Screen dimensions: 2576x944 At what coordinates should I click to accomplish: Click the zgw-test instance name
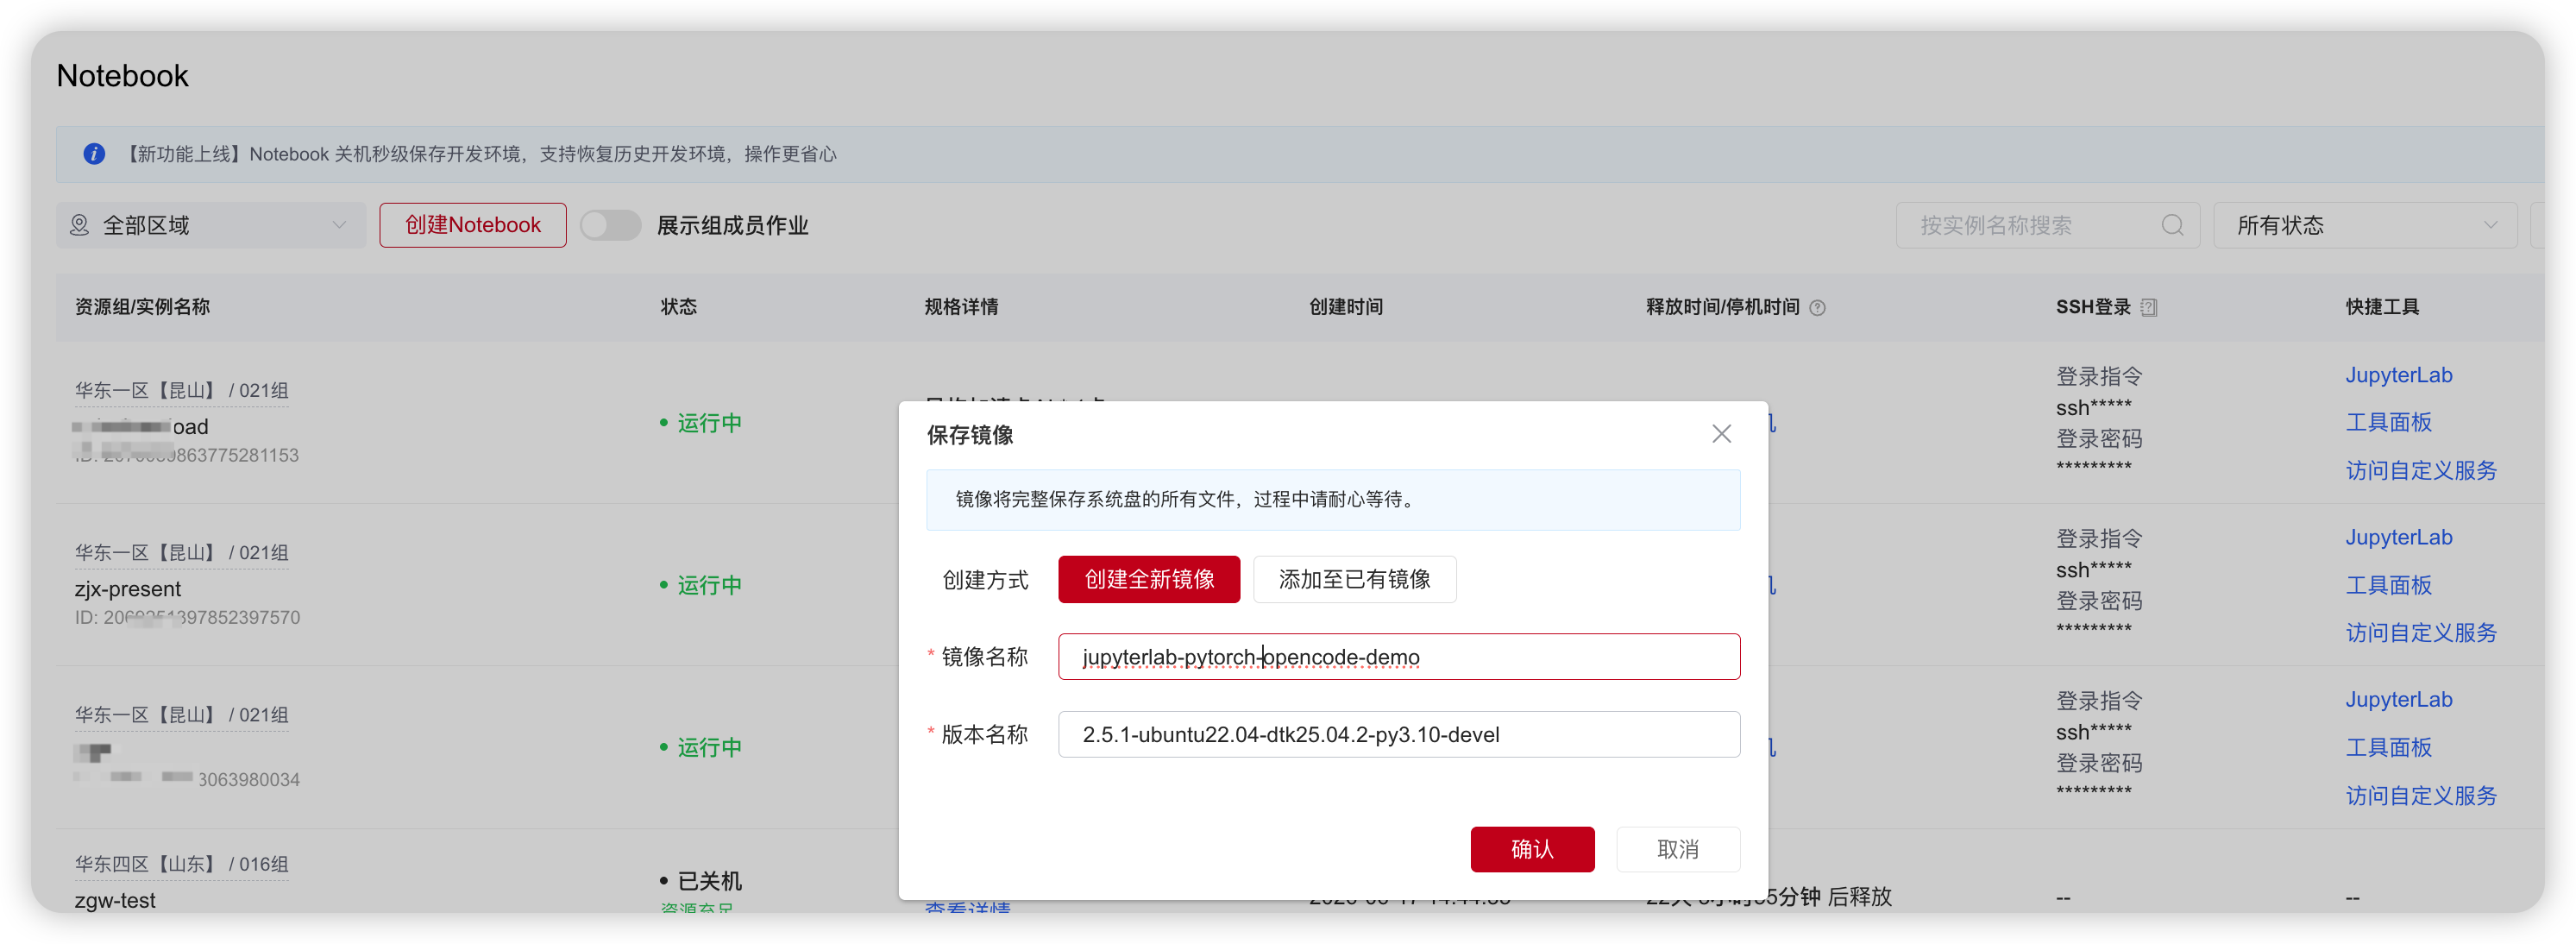click(115, 900)
